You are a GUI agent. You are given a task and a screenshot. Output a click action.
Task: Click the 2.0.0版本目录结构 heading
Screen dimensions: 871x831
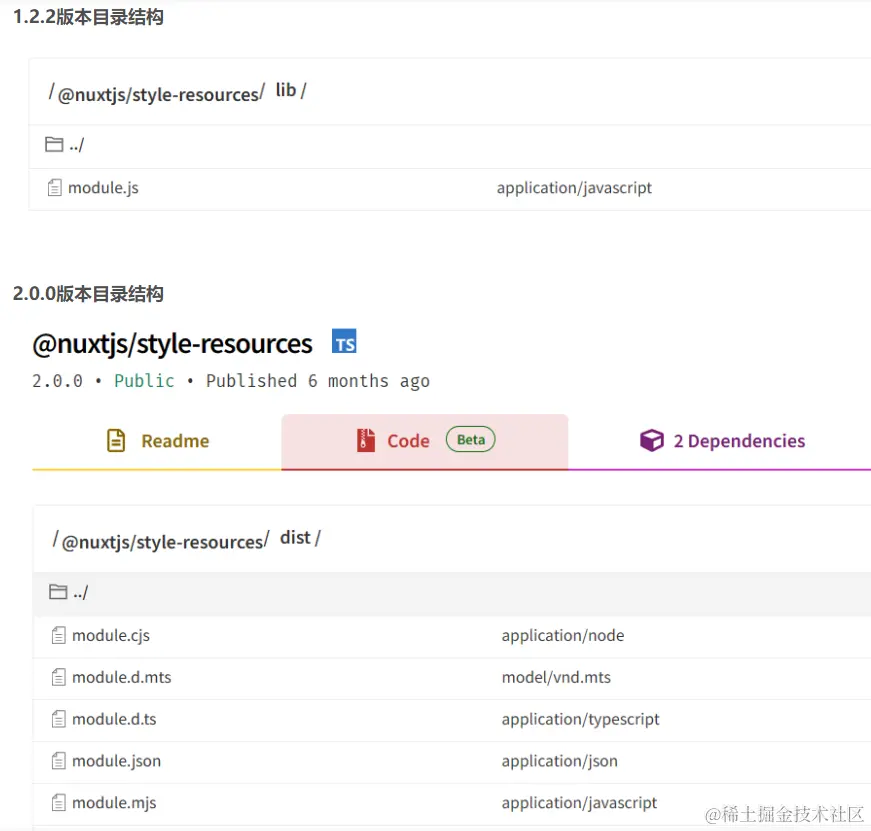pyautogui.click(x=88, y=294)
